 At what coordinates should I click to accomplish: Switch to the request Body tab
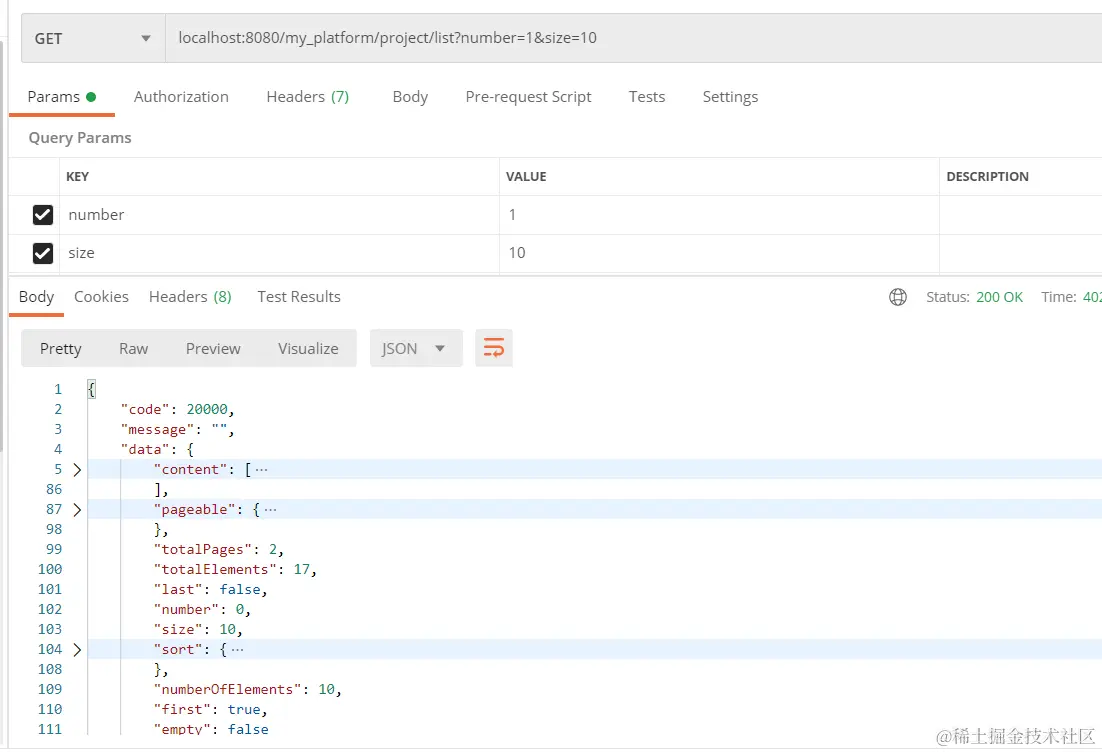click(410, 97)
